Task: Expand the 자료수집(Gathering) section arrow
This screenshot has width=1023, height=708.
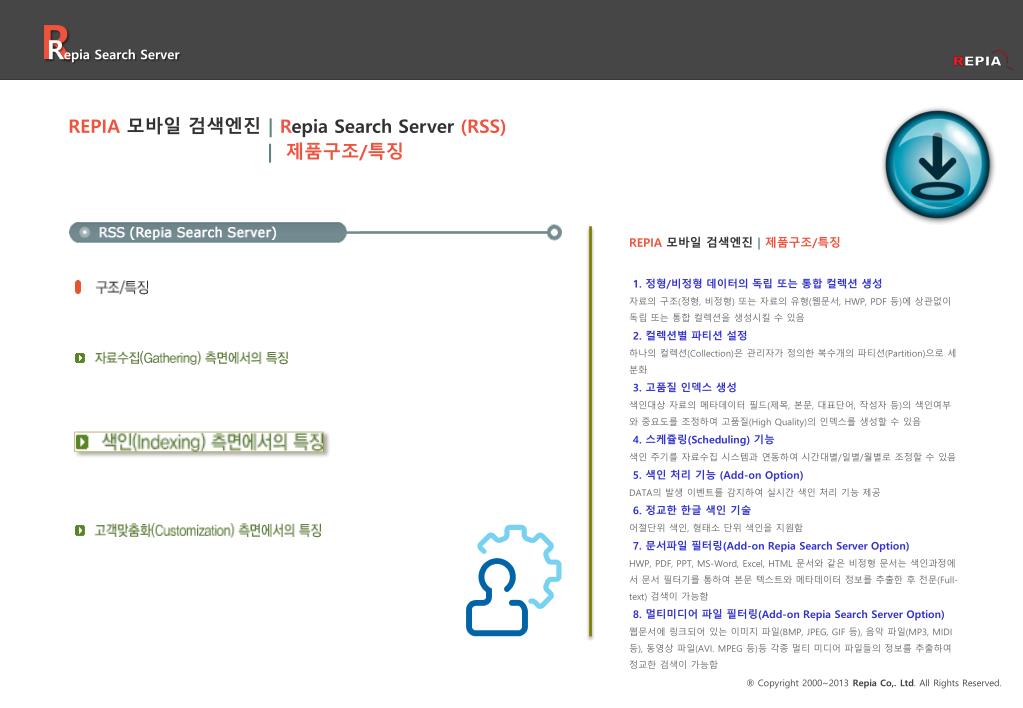Action: click(x=81, y=356)
